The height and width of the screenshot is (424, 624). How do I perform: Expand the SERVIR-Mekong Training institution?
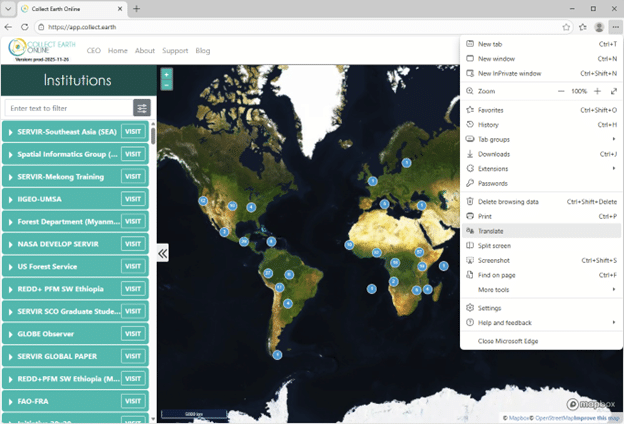pos(60,176)
